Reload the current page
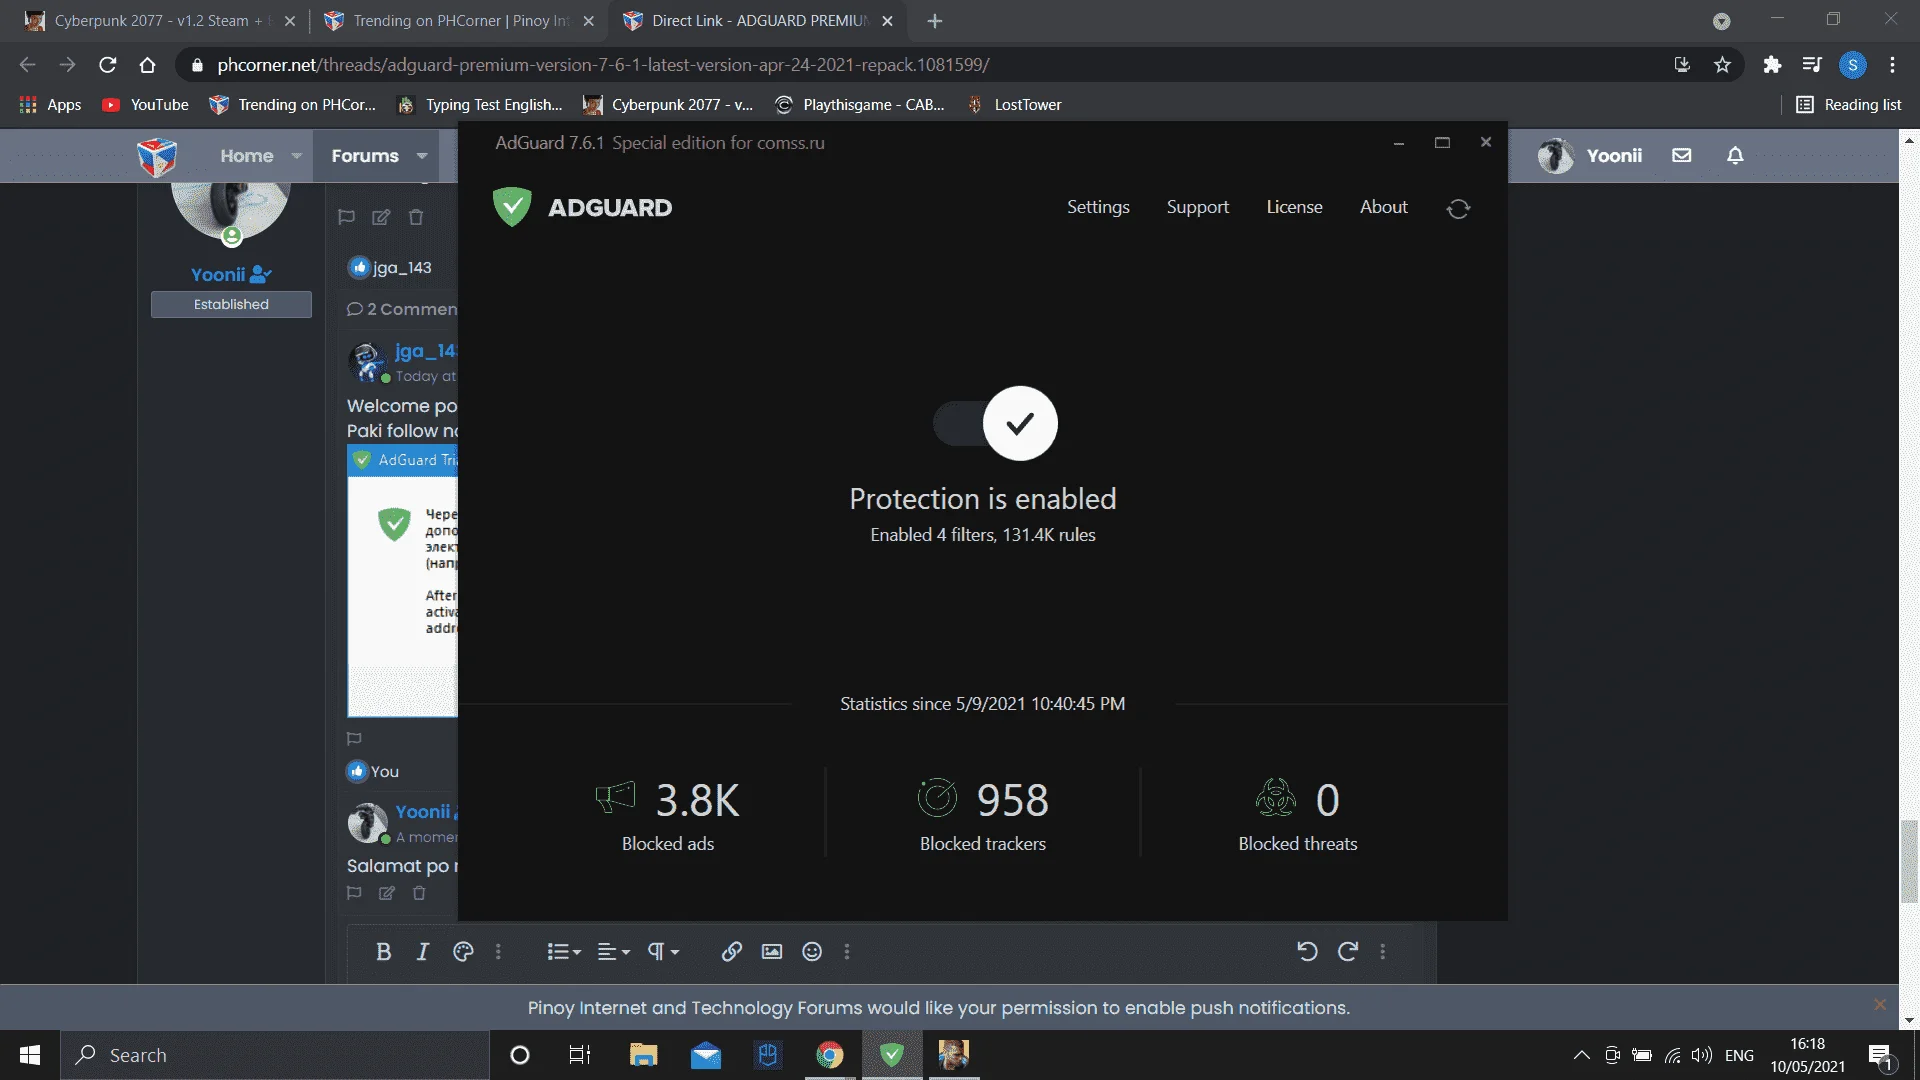The image size is (1920, 1080). pos(108,65)
